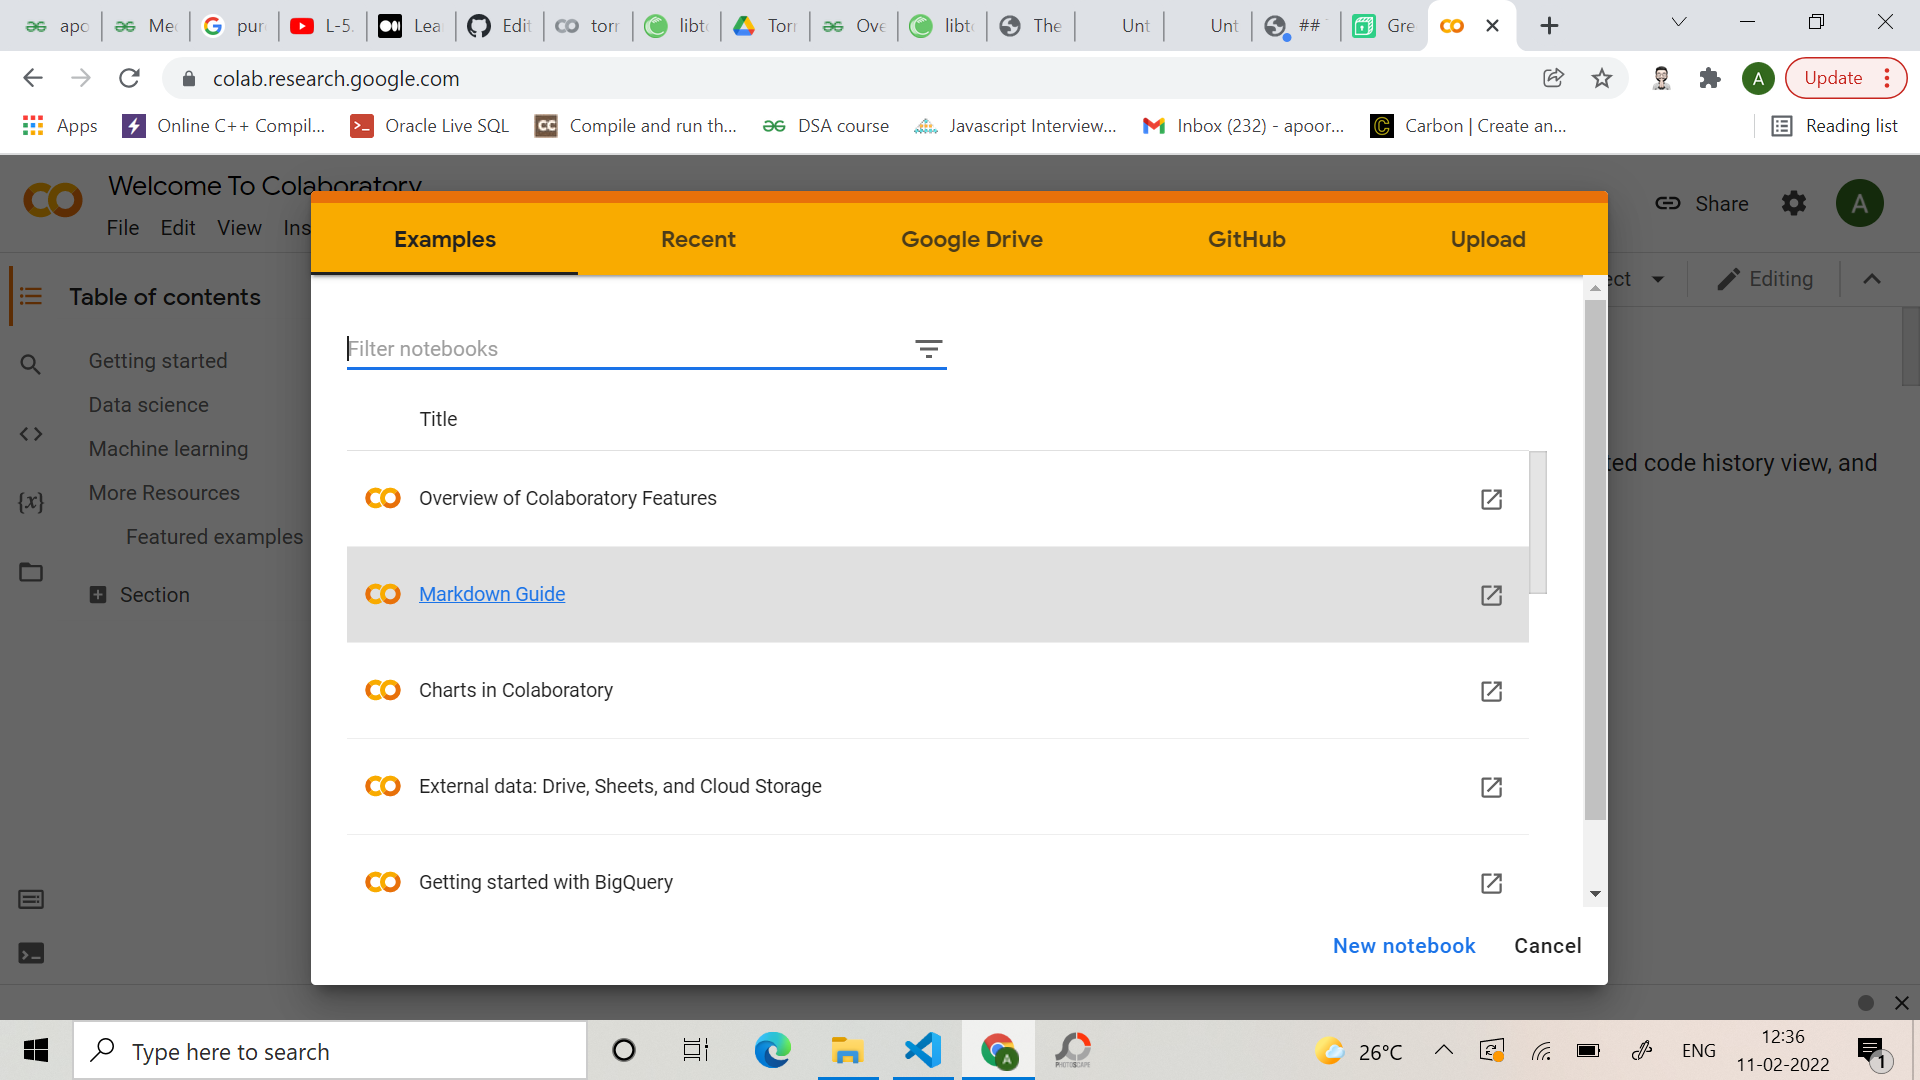Switch to the Upload tab
1920x1080 pixels.
pyautogui.click(x=1488, y=239)
